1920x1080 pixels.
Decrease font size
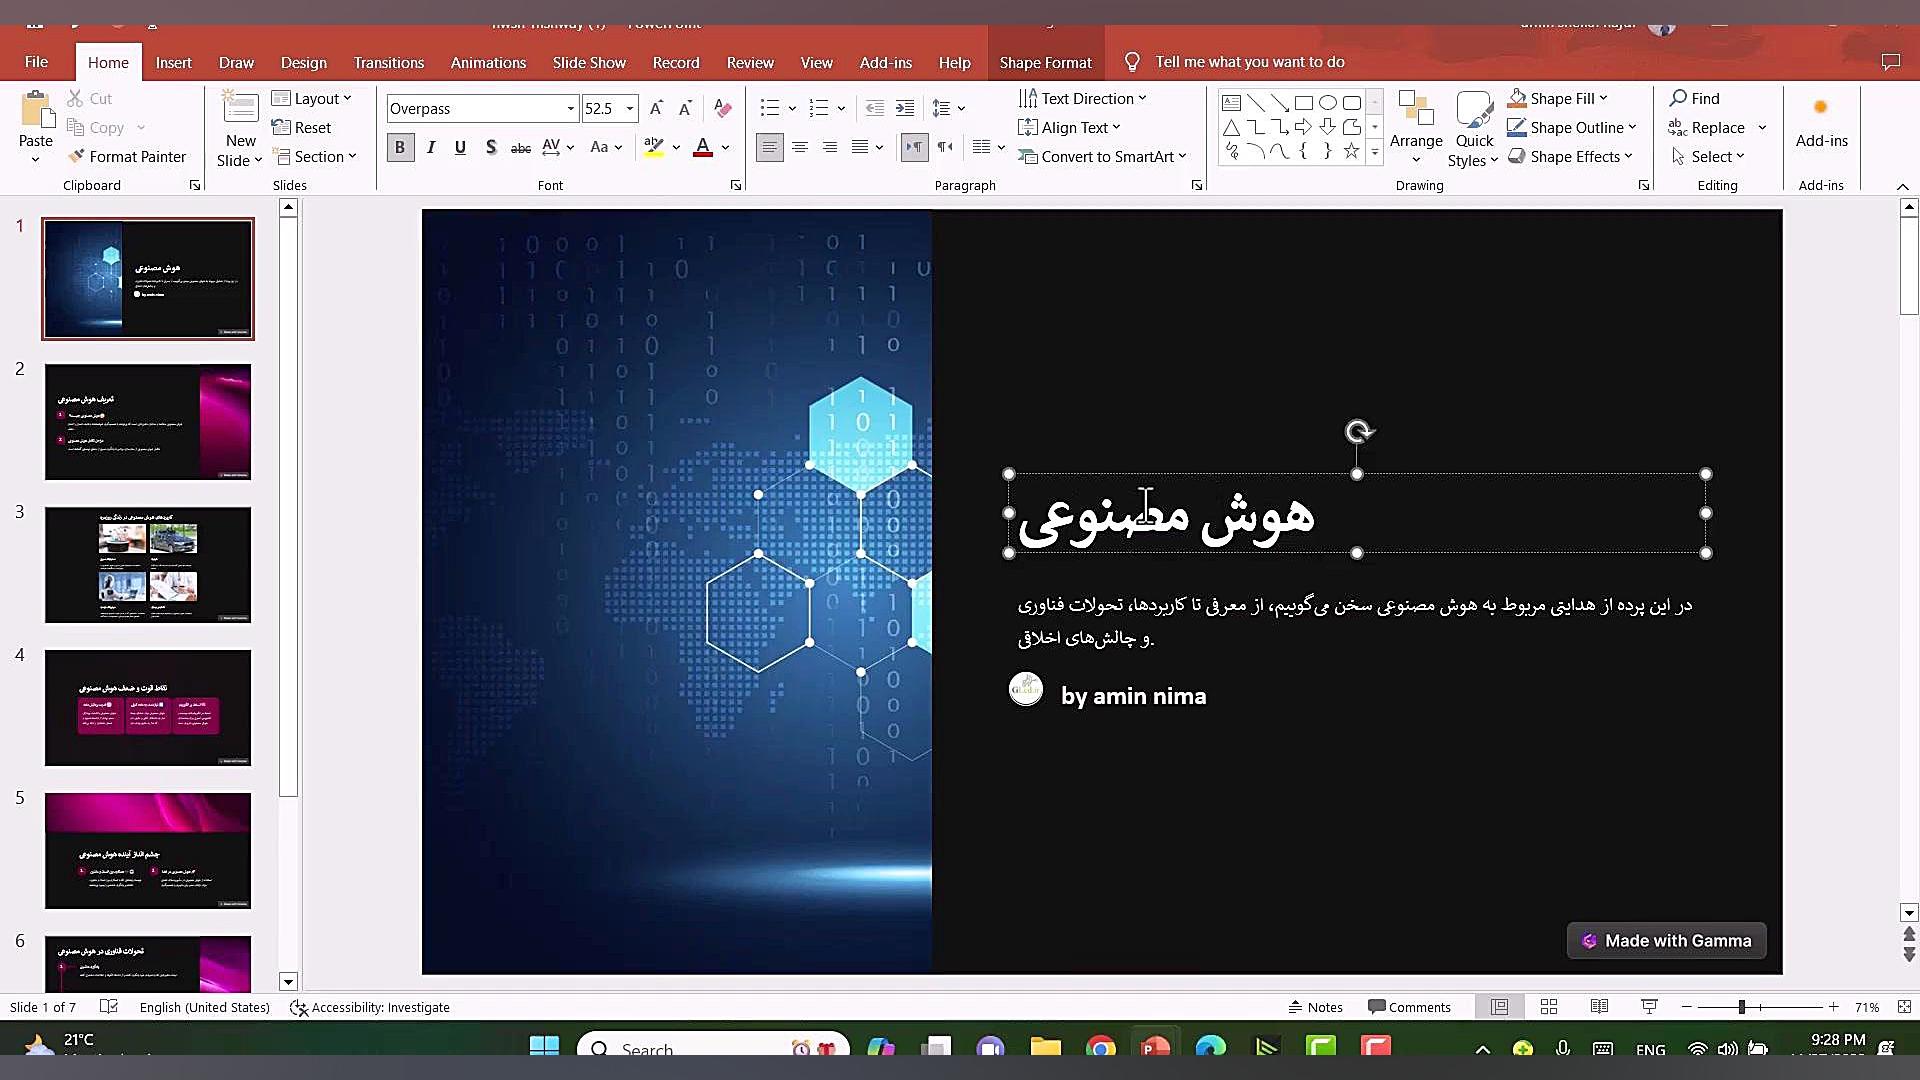click(x=685, y=108)
